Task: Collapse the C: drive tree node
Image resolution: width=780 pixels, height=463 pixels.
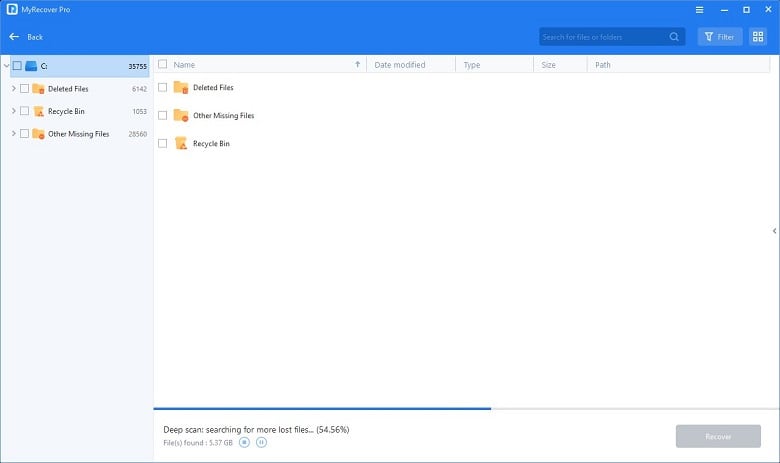Action: coord(6,66)
